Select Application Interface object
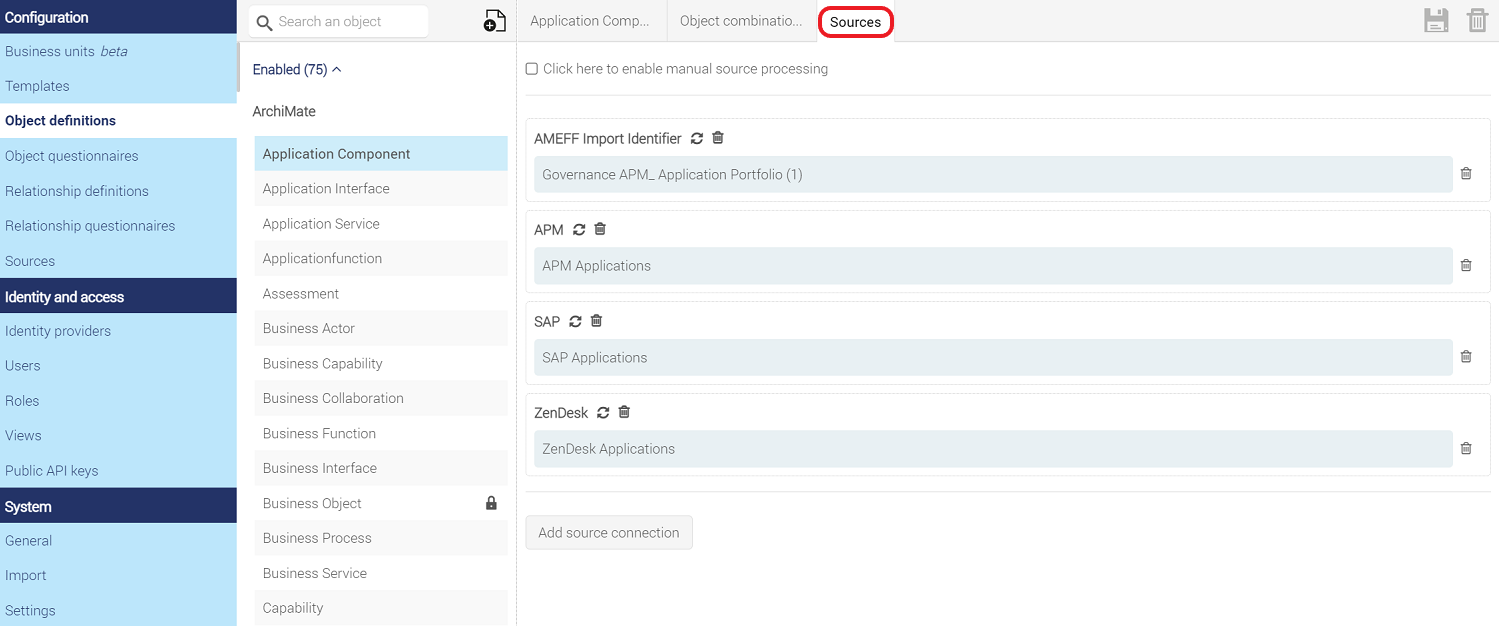The image size is (1499, 626). coord(381,189)
